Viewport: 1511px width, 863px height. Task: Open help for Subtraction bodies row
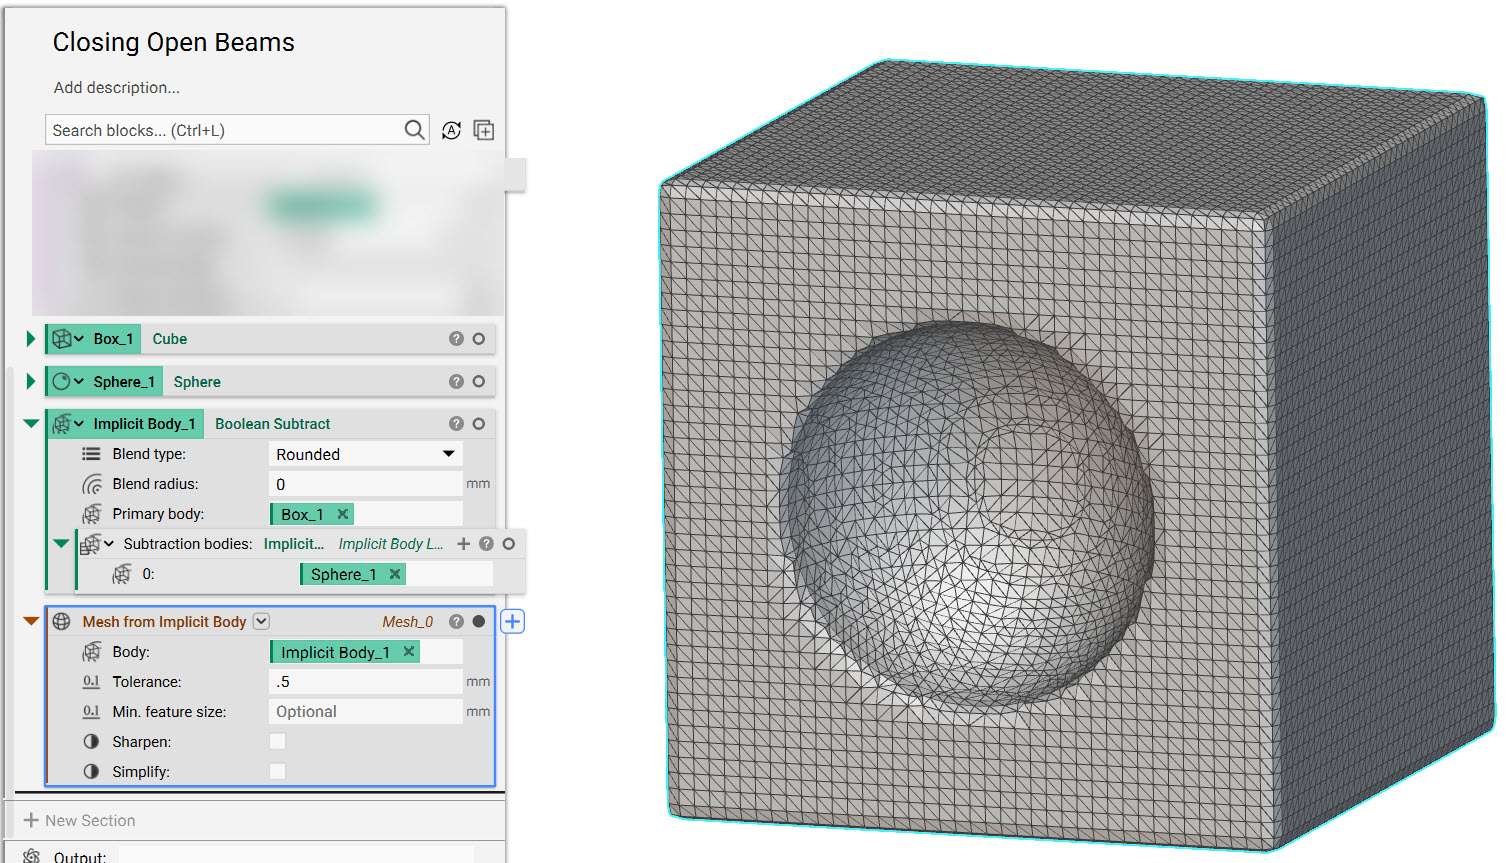486,544
